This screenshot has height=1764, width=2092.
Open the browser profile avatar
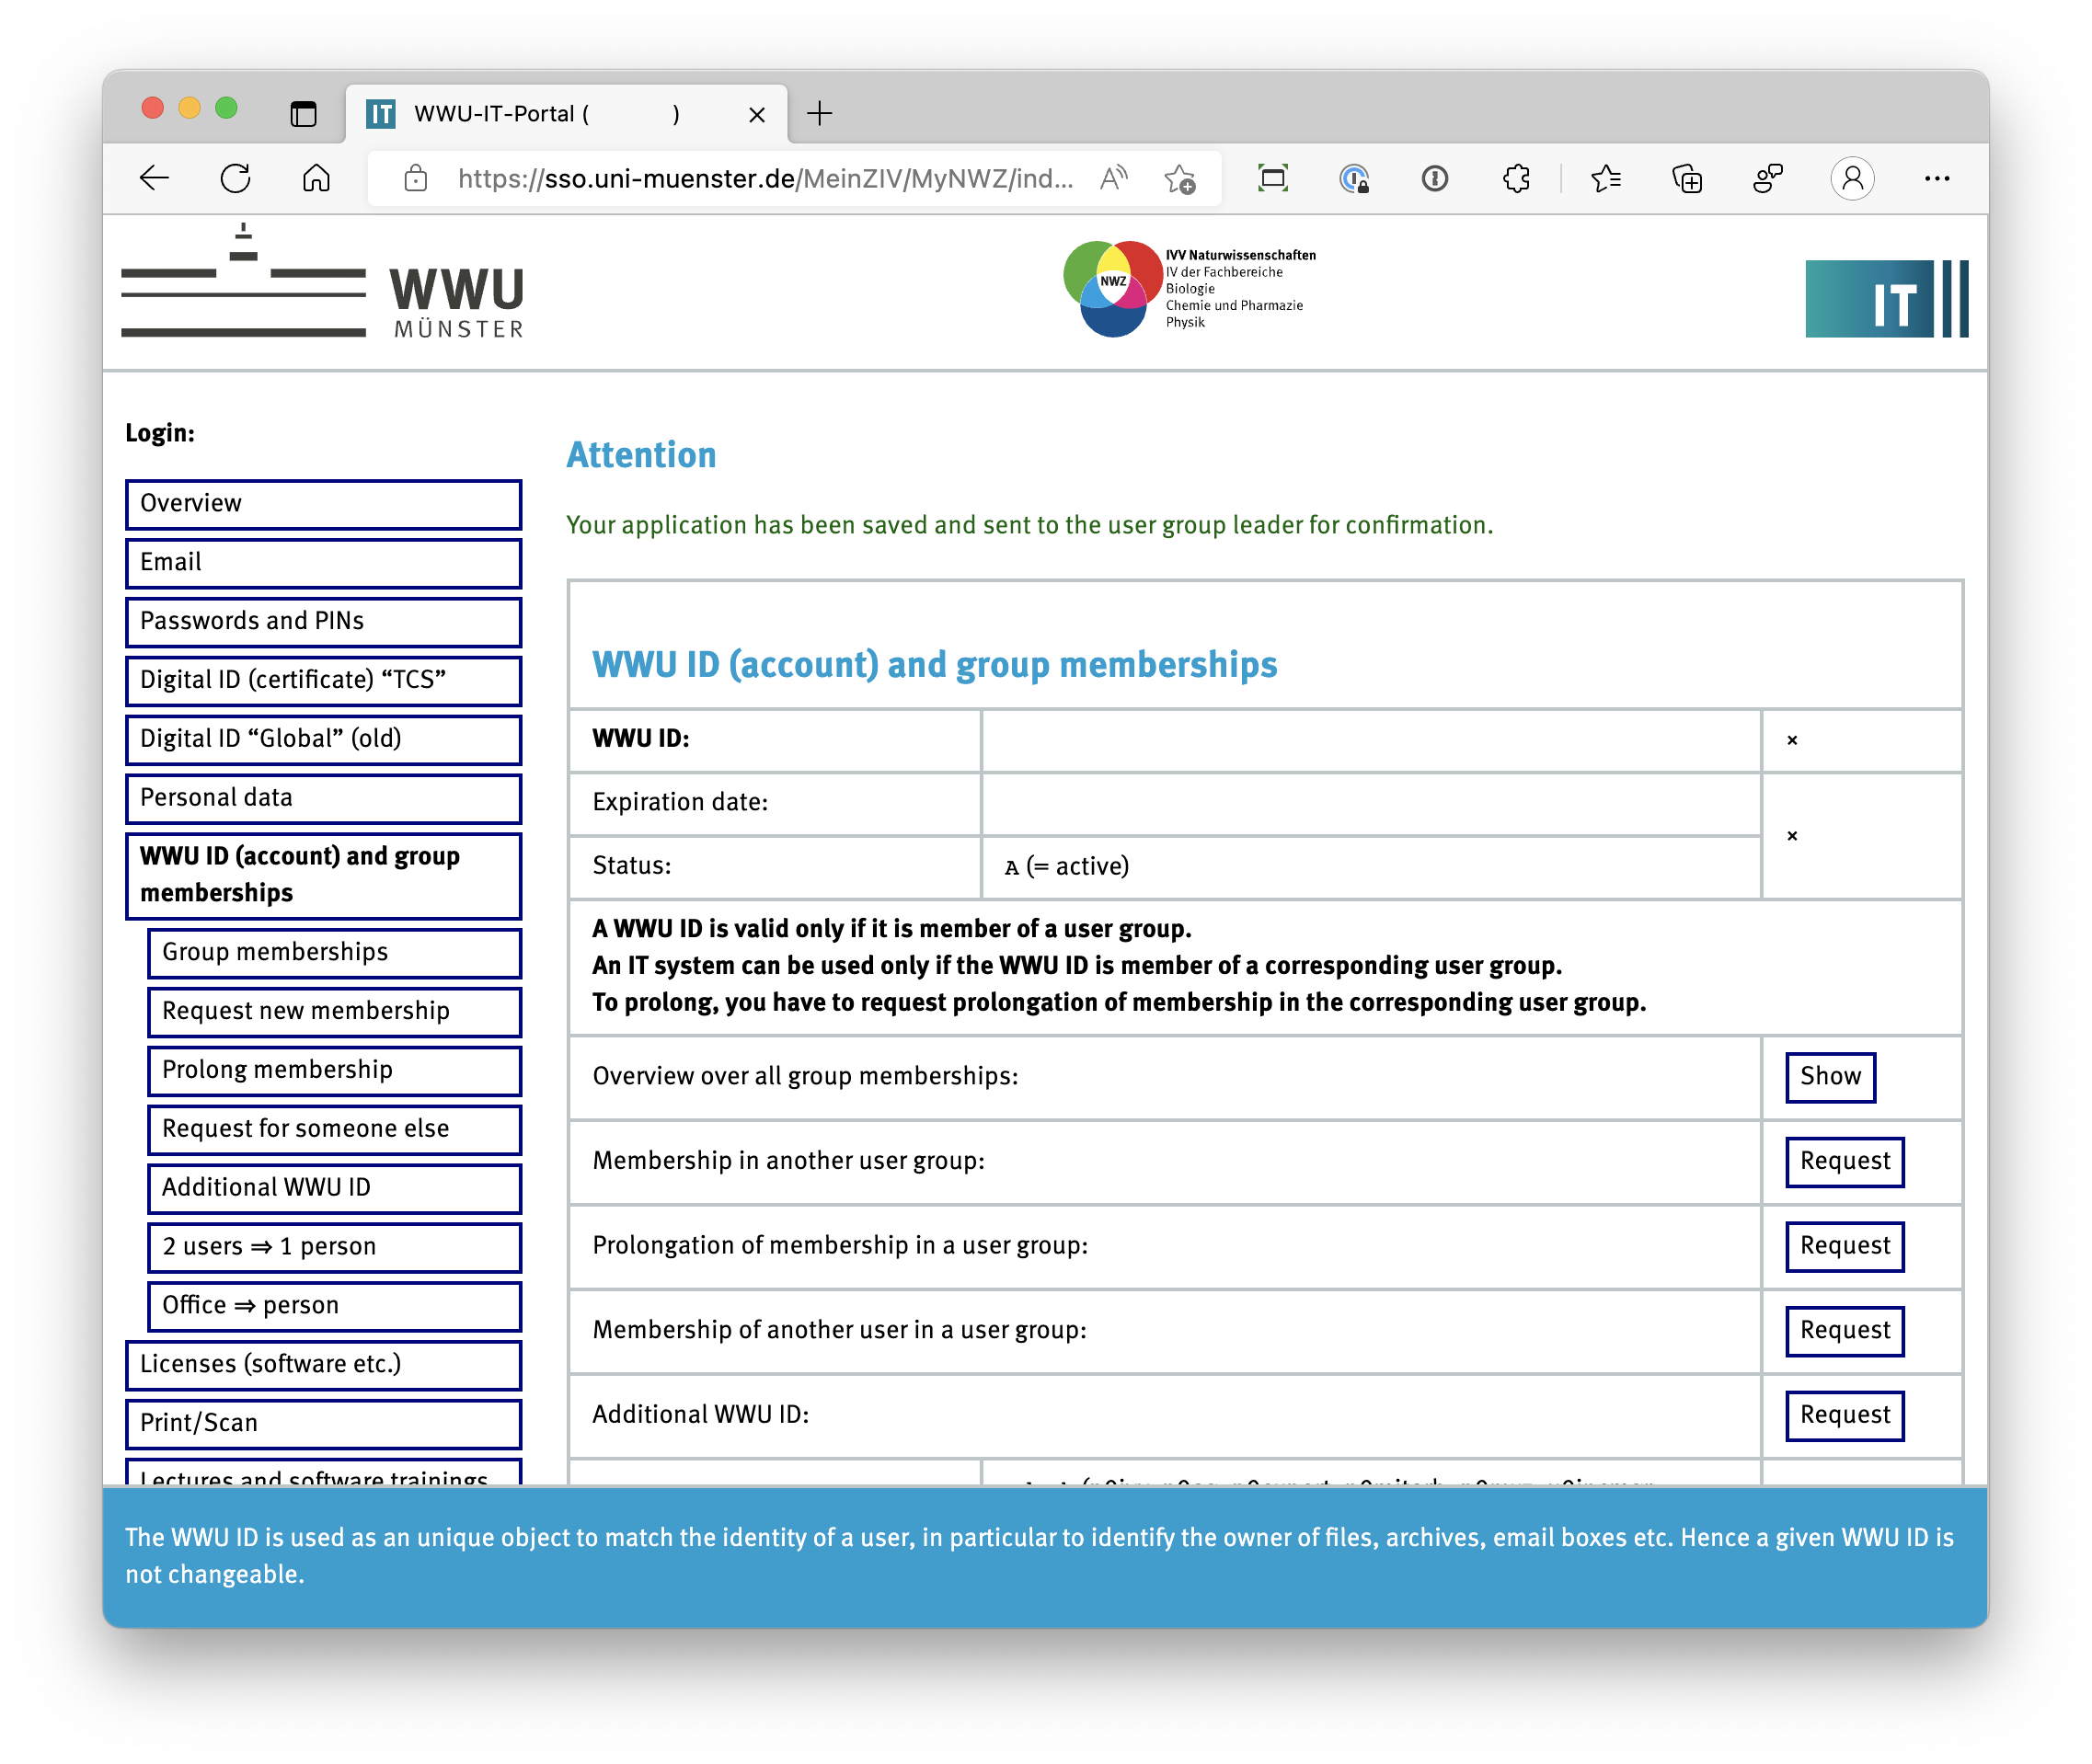tap(1852, 179)
